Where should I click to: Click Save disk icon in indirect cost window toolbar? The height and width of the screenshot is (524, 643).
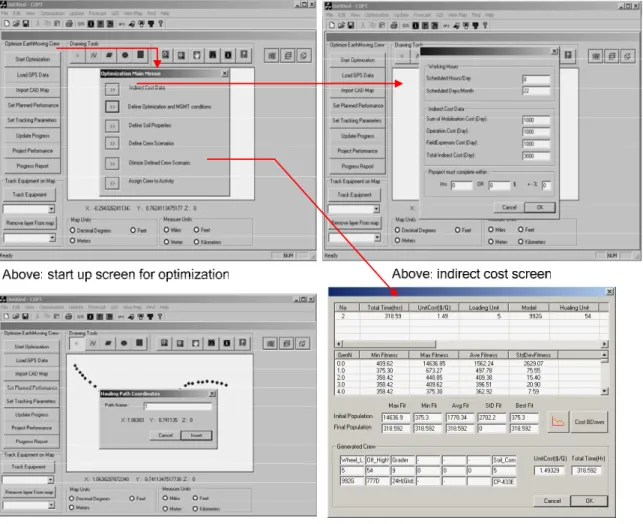[351, 25]
